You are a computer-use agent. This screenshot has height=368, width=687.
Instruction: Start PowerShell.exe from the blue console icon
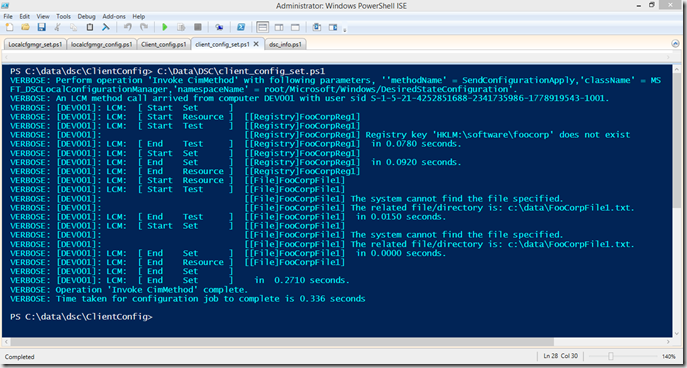tap(241, 27)
